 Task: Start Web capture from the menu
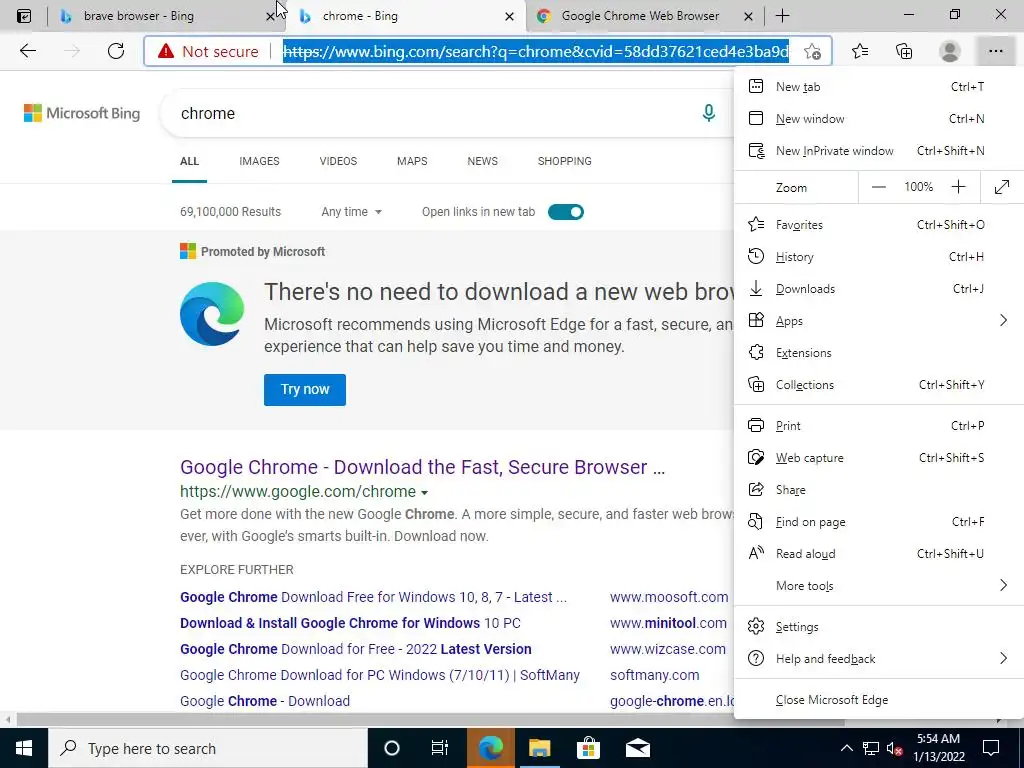(879, 458)
